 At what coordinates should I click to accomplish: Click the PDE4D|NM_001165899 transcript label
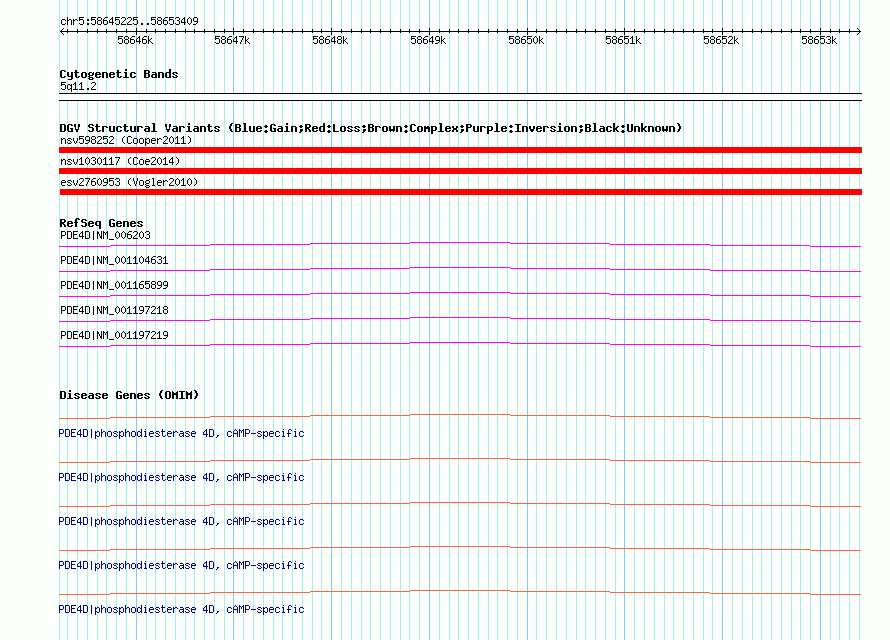coord(114,285)
